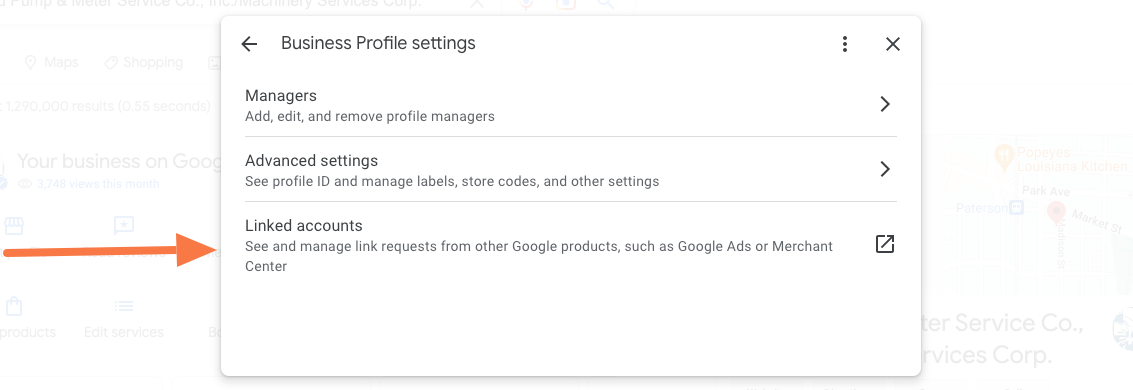Switch to the Shopping search tab
The image size is (1133, 390).
[144, 63]
